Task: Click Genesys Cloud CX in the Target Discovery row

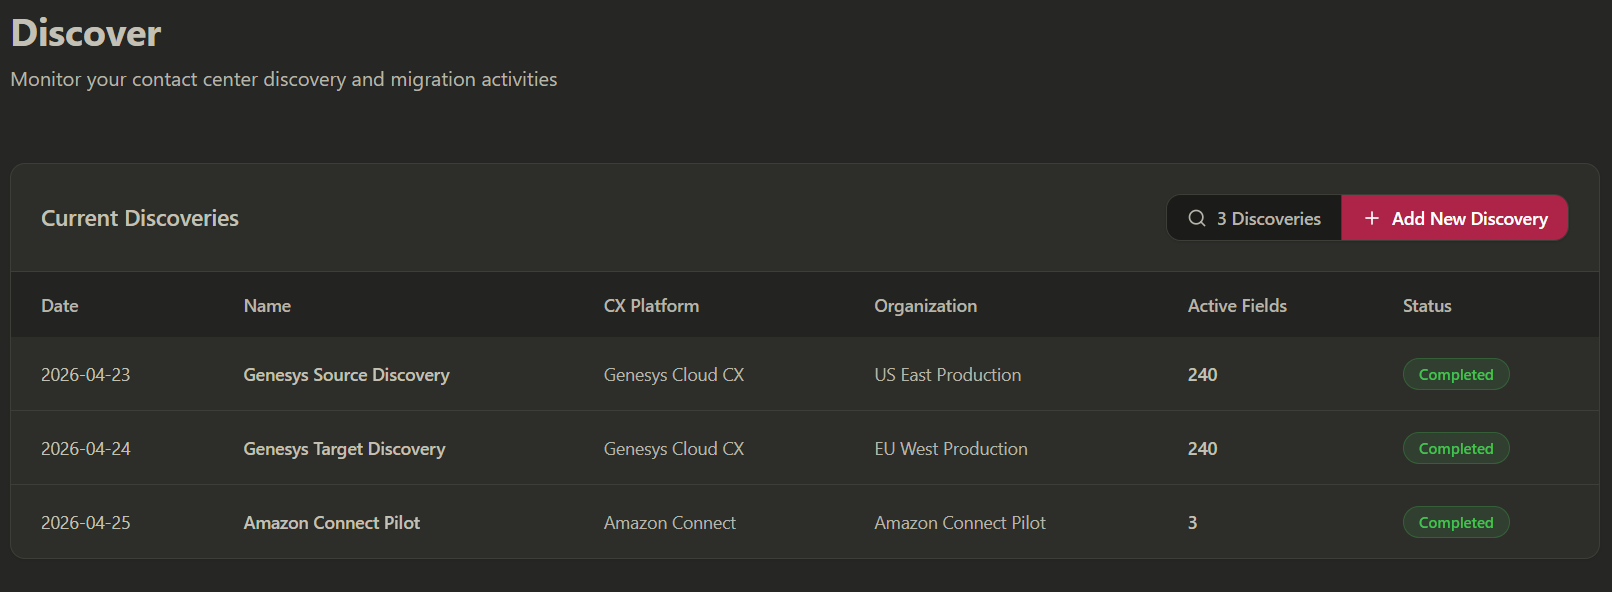Action: click(674, 449)
